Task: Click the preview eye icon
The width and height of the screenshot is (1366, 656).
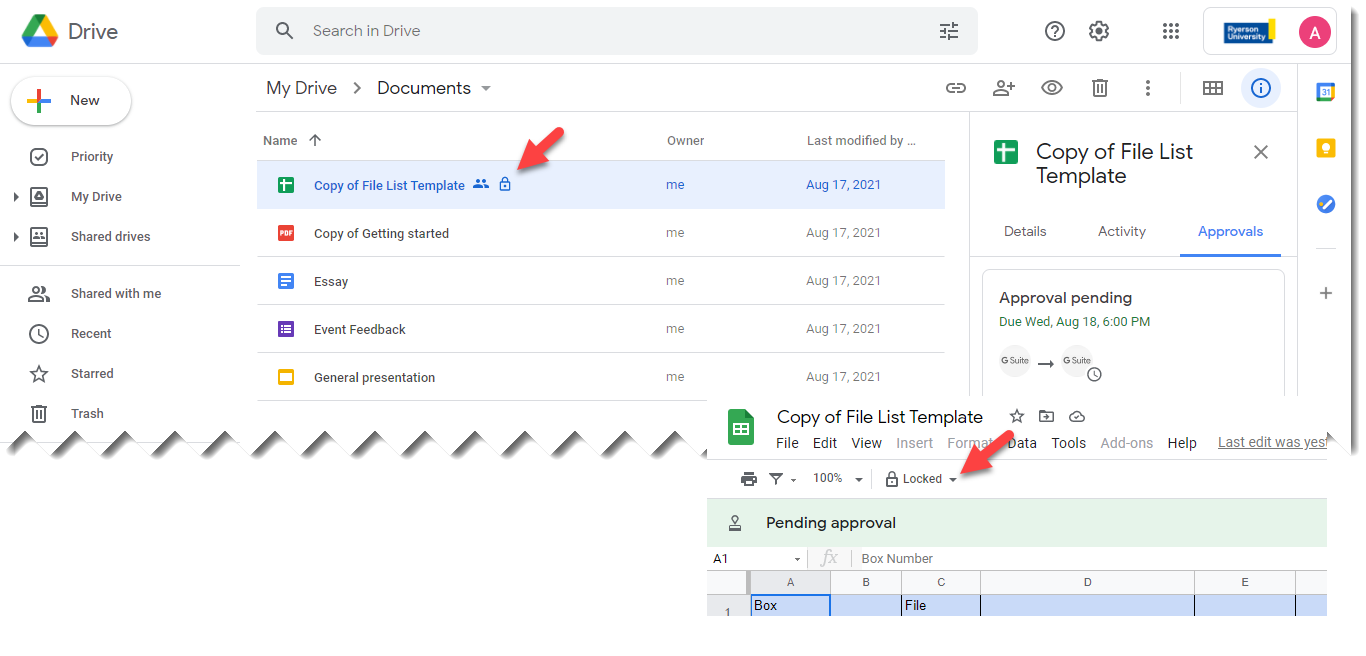Action: [1051, 88]
